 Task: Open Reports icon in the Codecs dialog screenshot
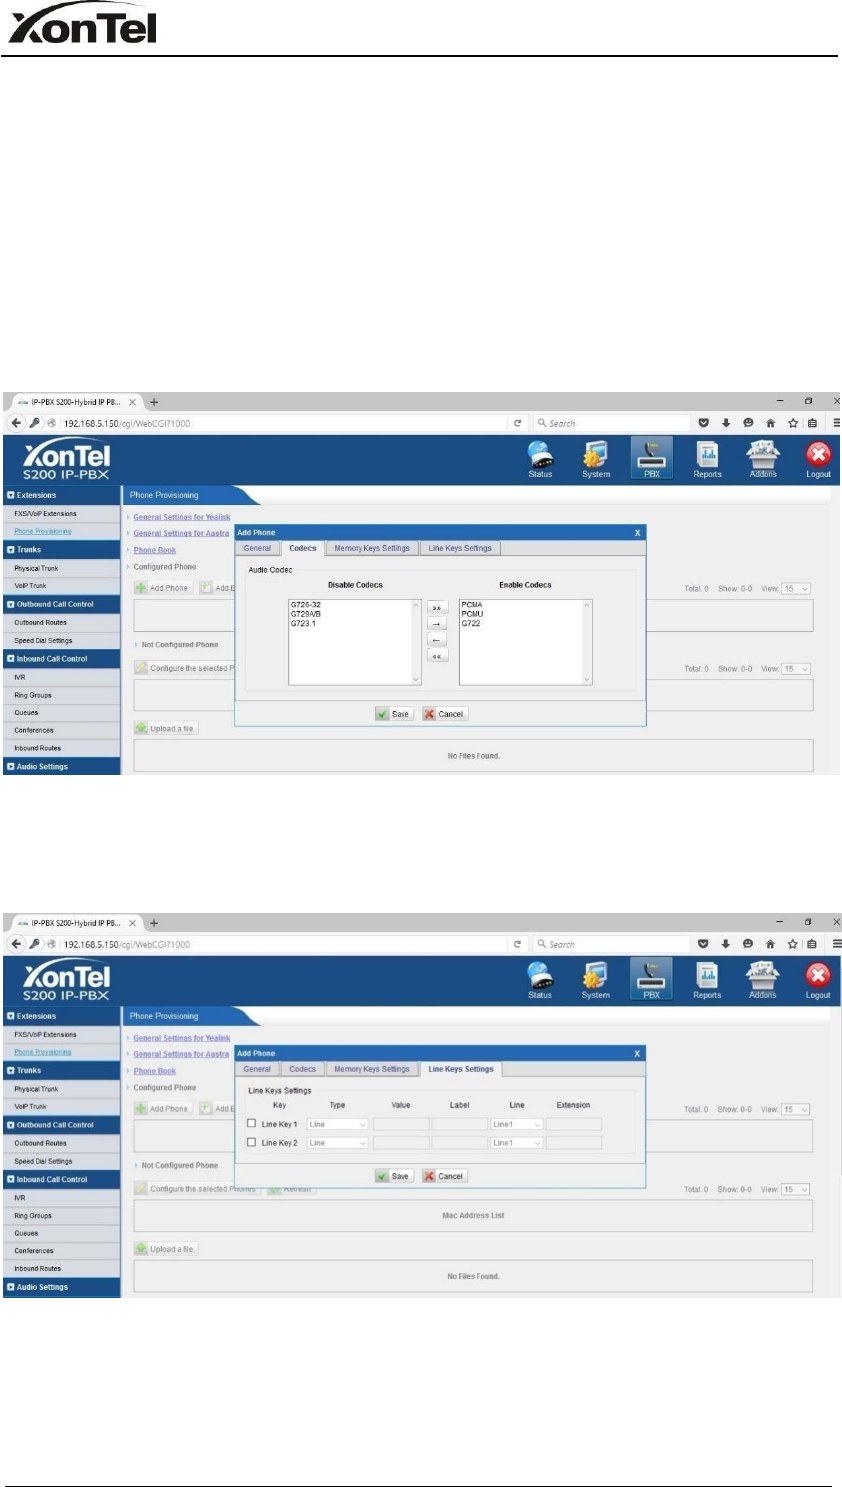(707, 458)
